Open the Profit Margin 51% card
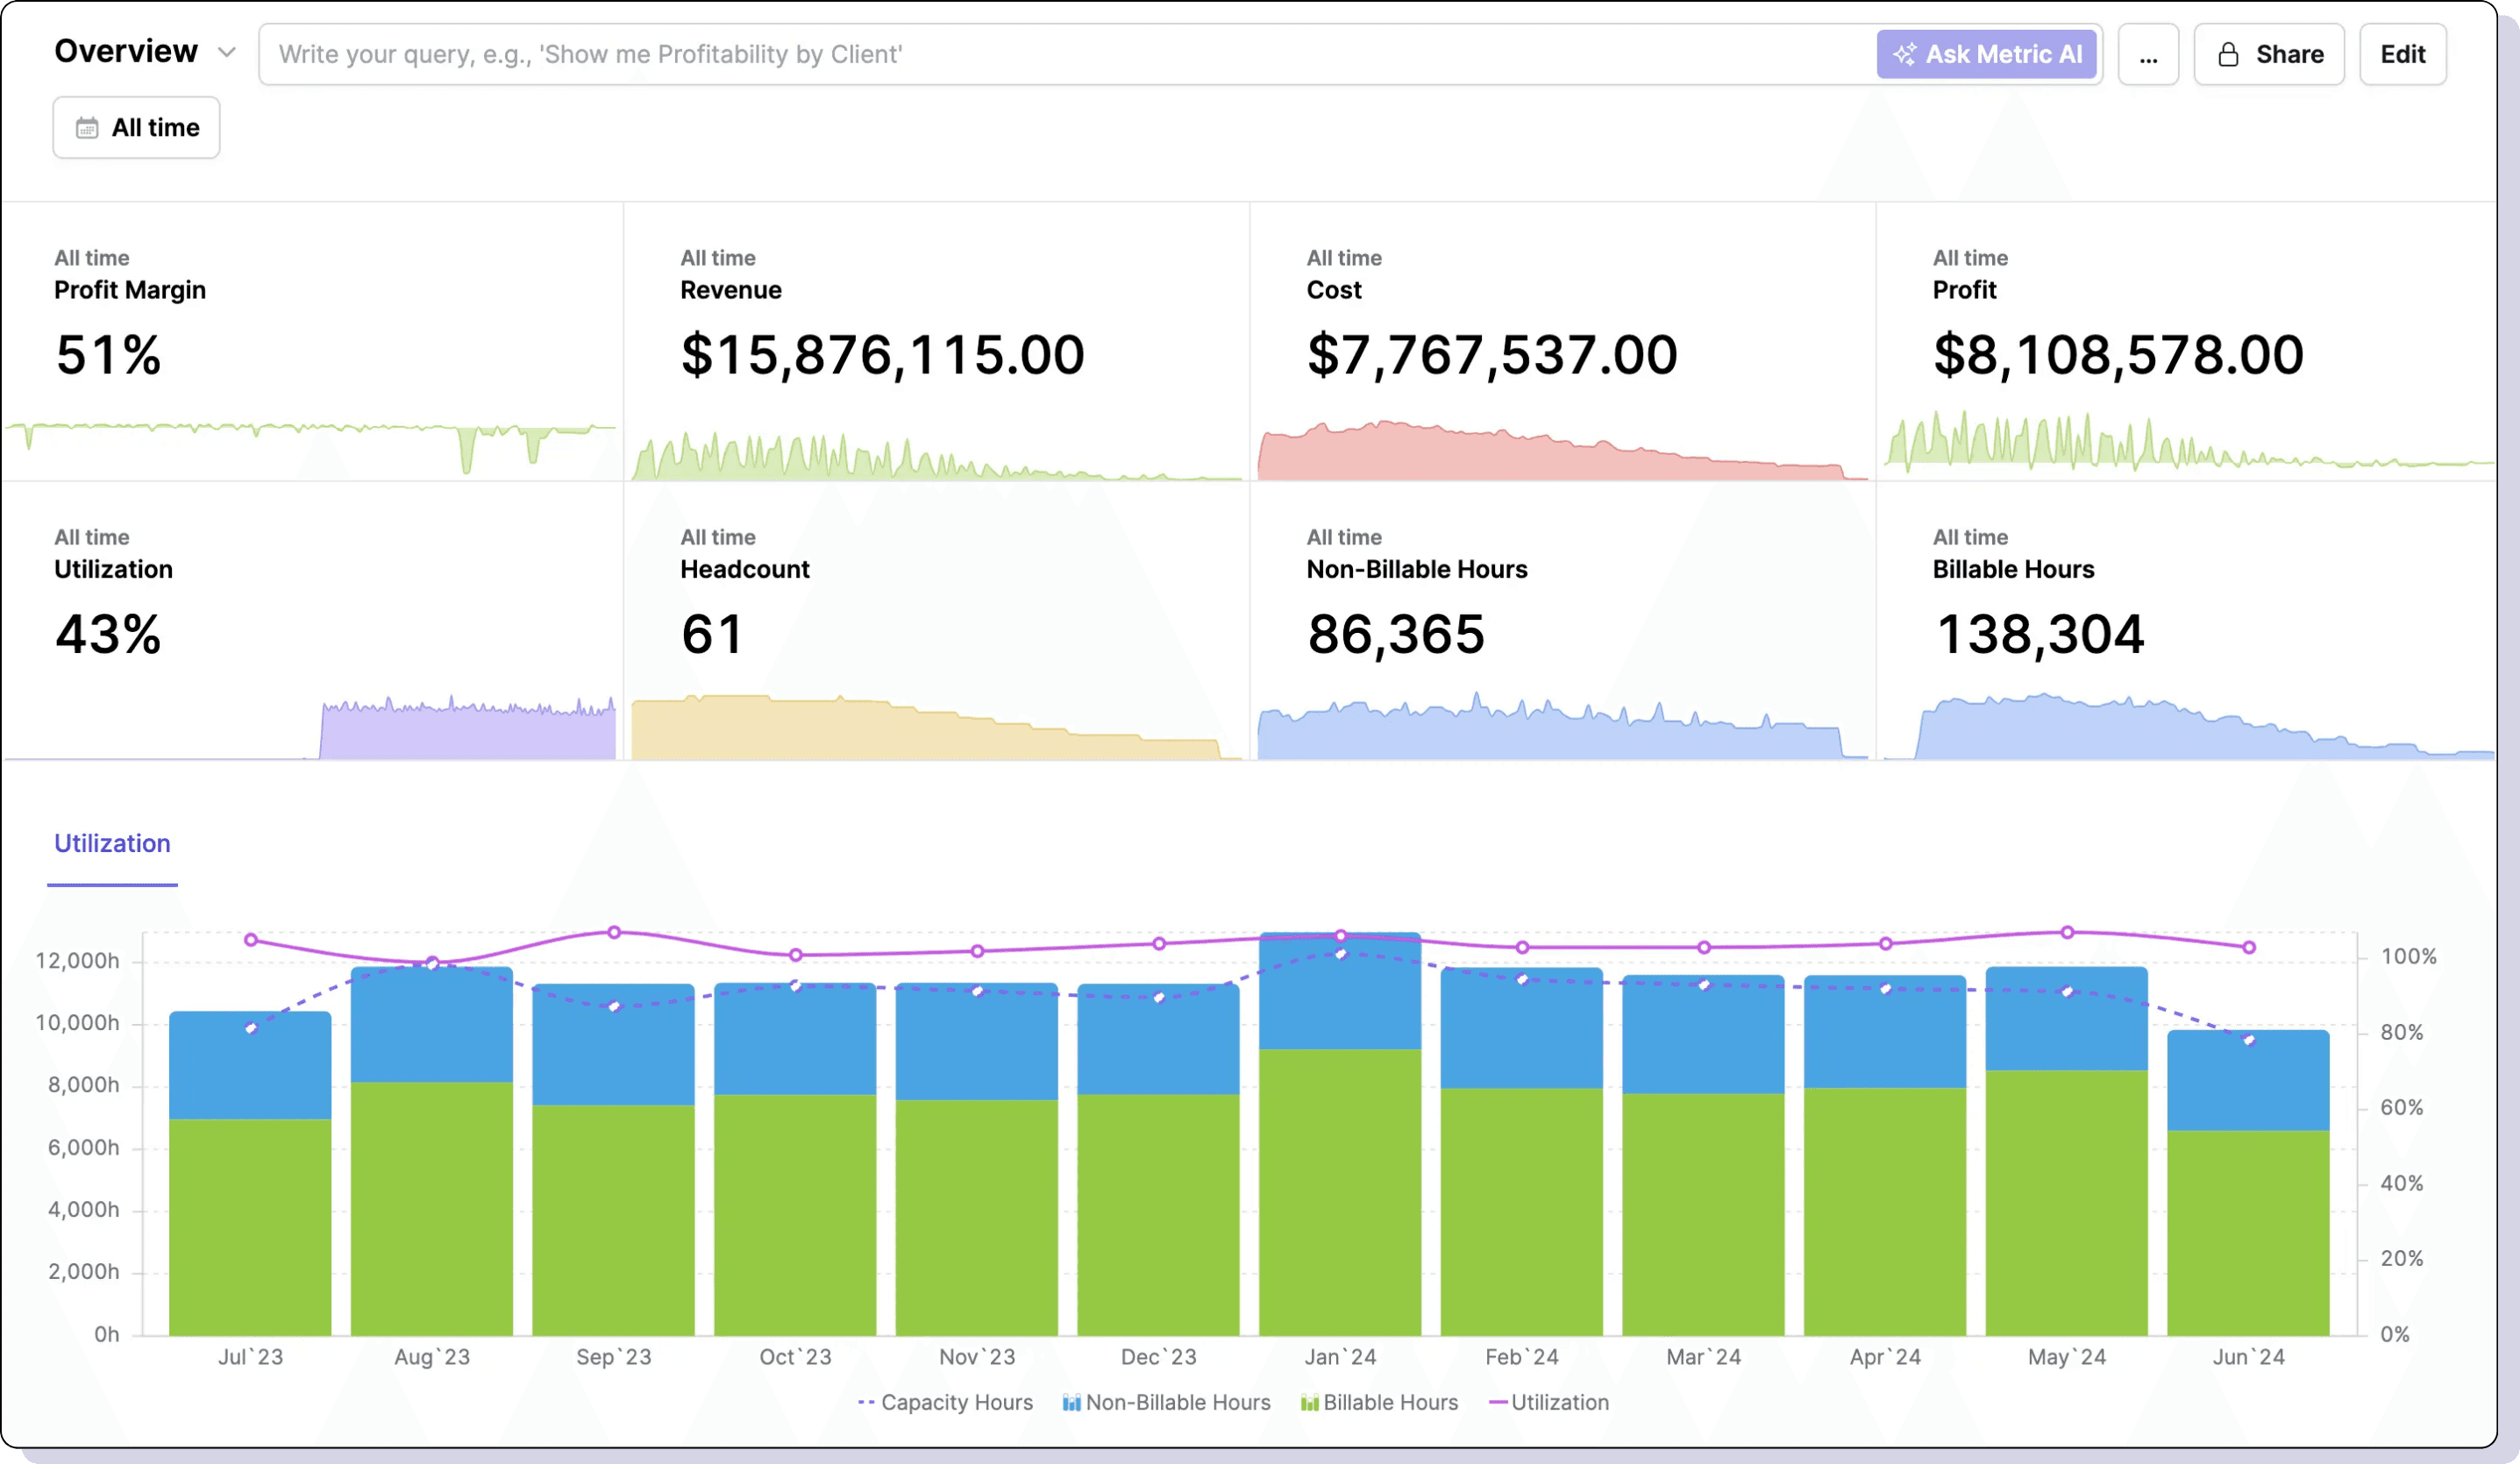The height and width of the screenshot is (1464, 2520). pos(312,342)
